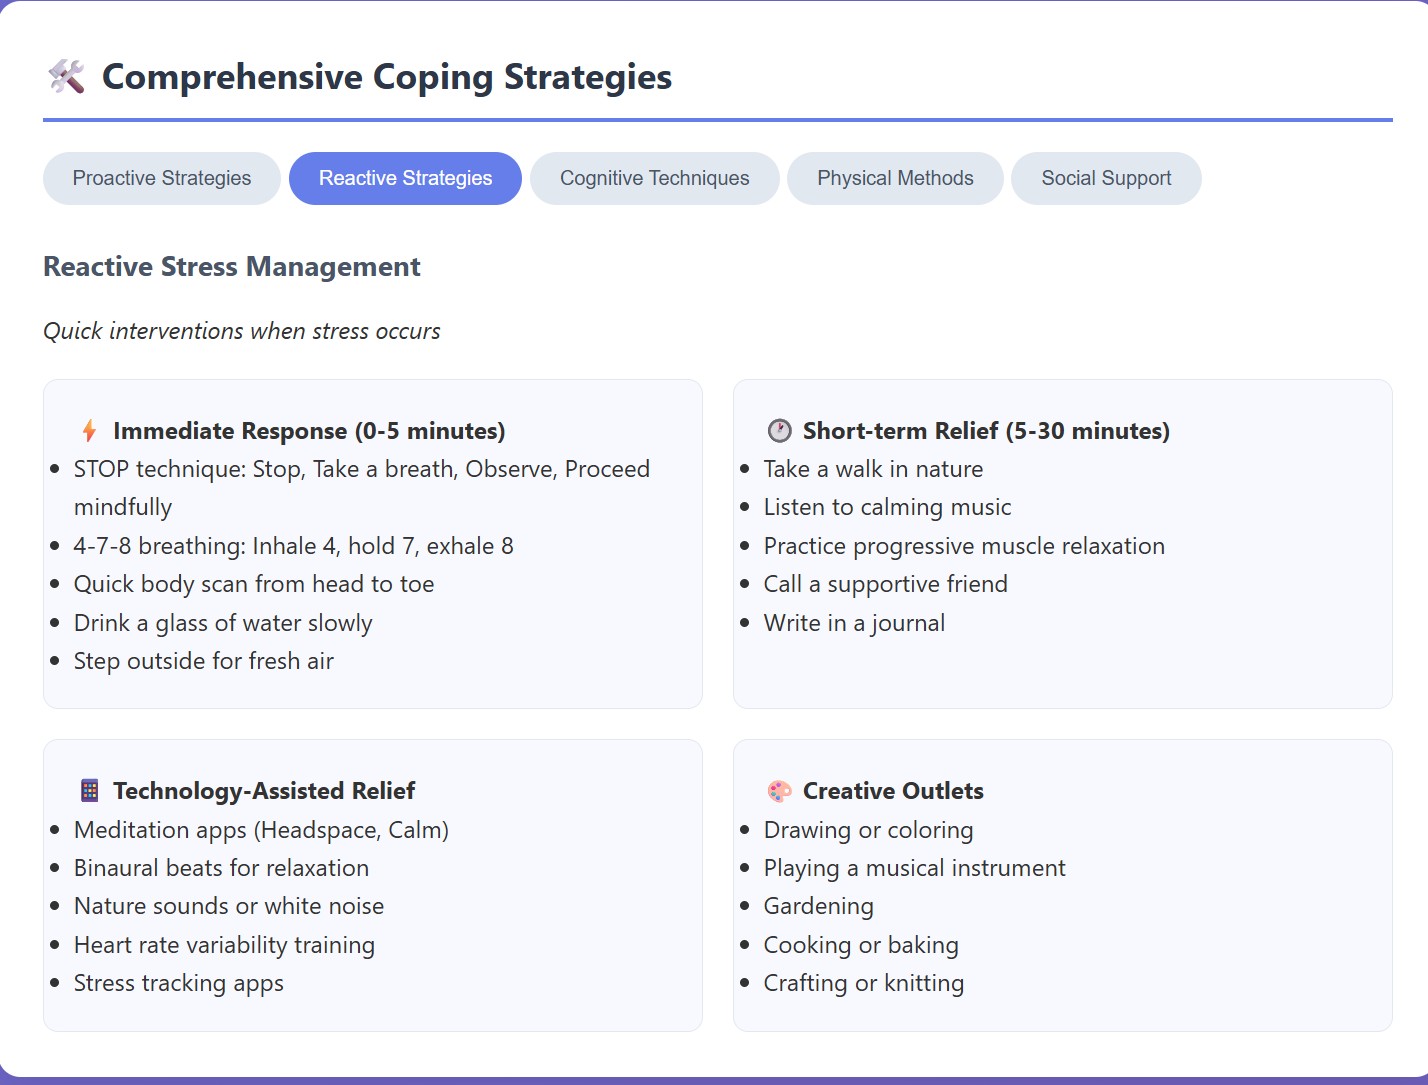Click the Immediate Response card

372,545
